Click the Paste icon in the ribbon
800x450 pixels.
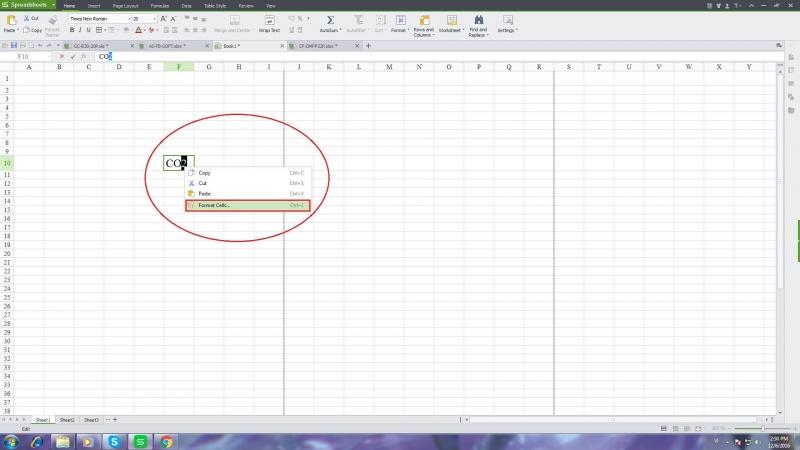(9, 19)
